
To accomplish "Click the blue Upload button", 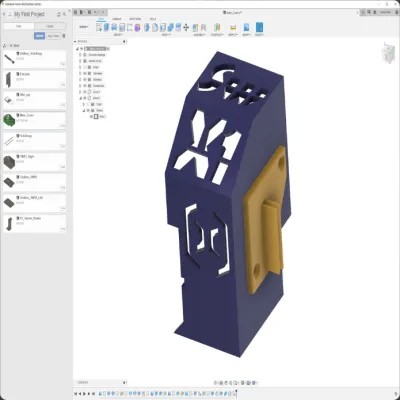I will [39, 36].
